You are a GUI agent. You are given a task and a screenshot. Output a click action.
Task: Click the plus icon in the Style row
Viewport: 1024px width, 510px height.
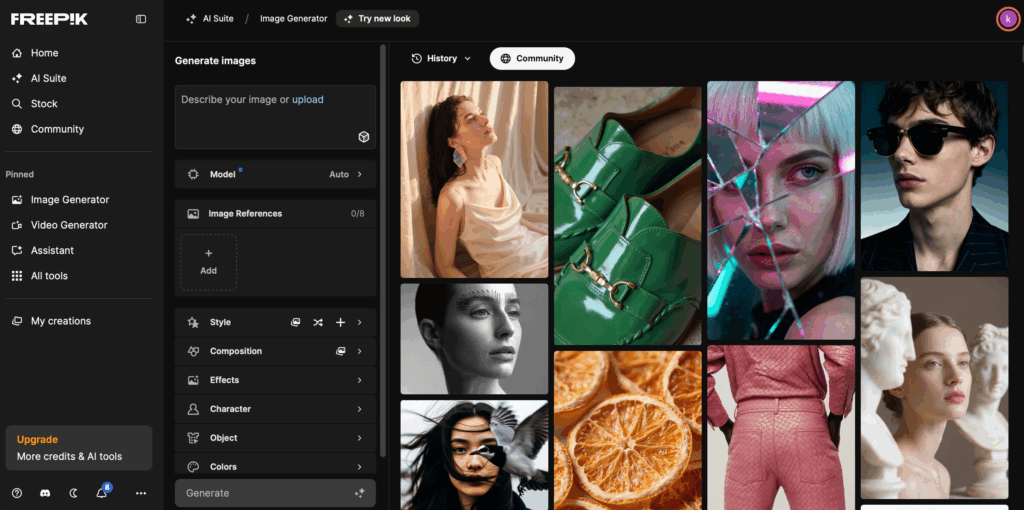point(340,323)
